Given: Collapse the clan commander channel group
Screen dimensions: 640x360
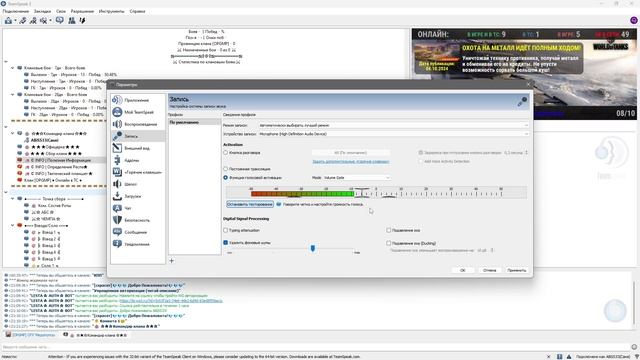Looking at the screenshot, I should coord(12,133).
